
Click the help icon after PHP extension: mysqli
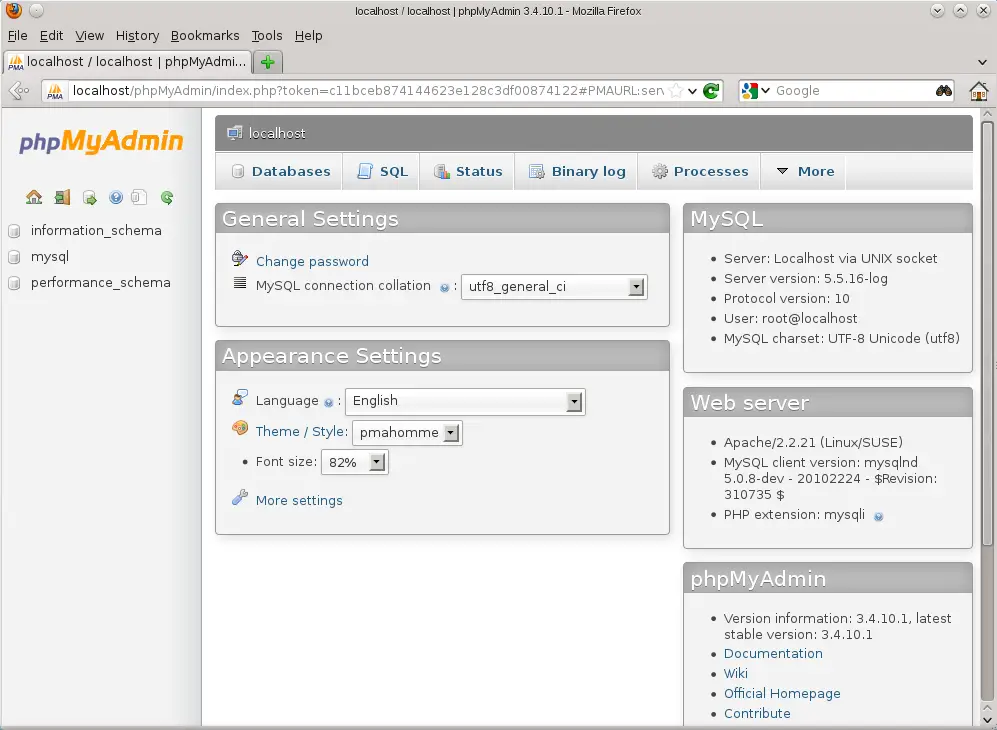click(879, 516)
